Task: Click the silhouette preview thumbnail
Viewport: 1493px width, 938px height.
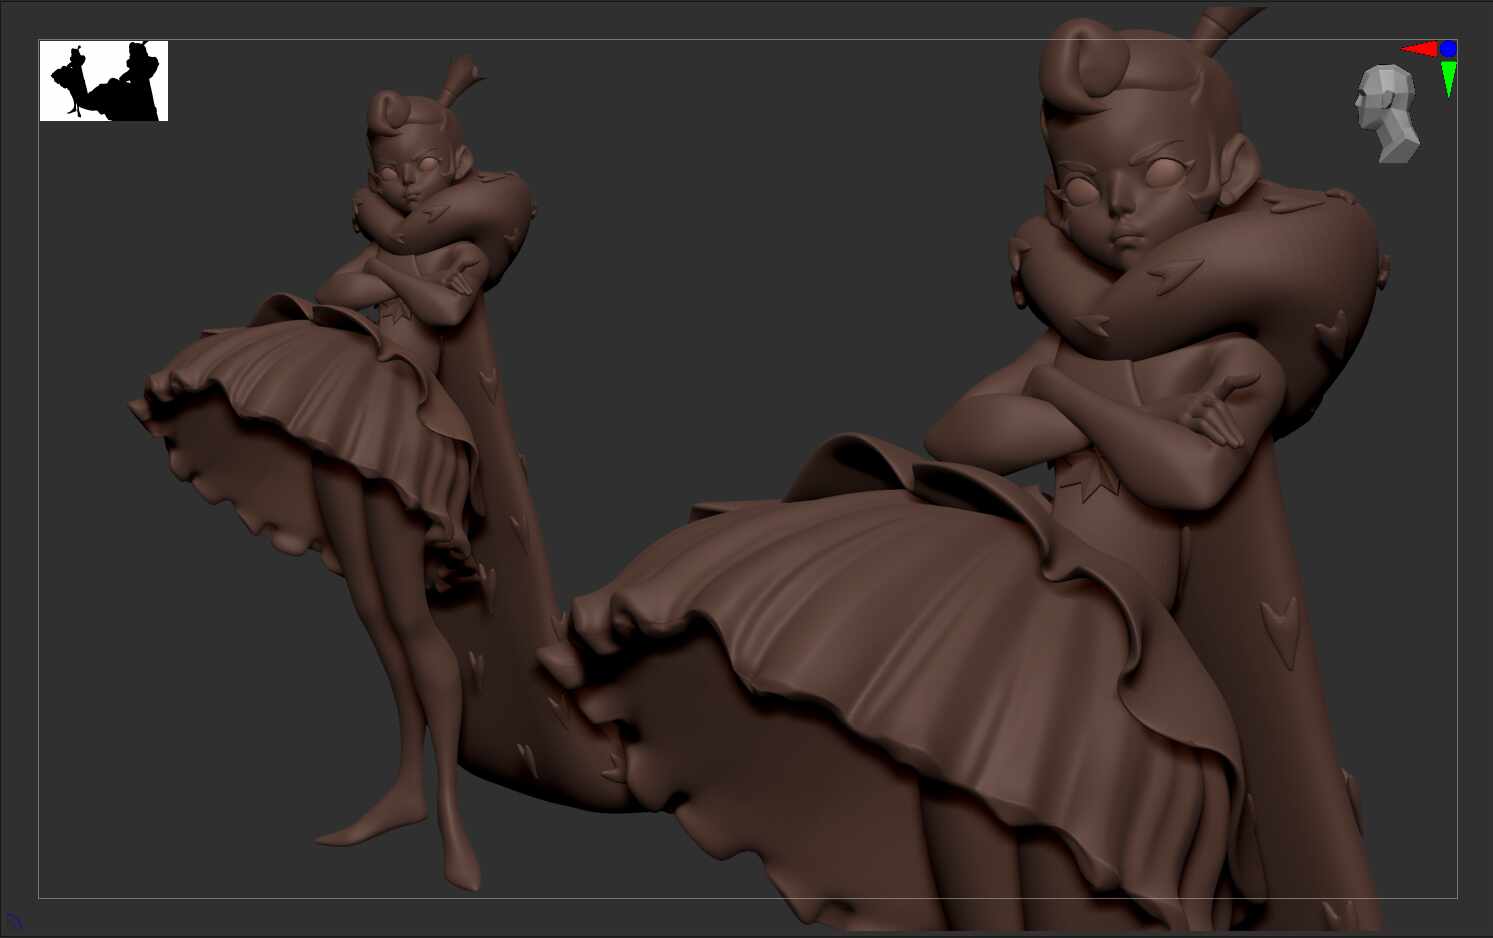Action: coord(104,81)
